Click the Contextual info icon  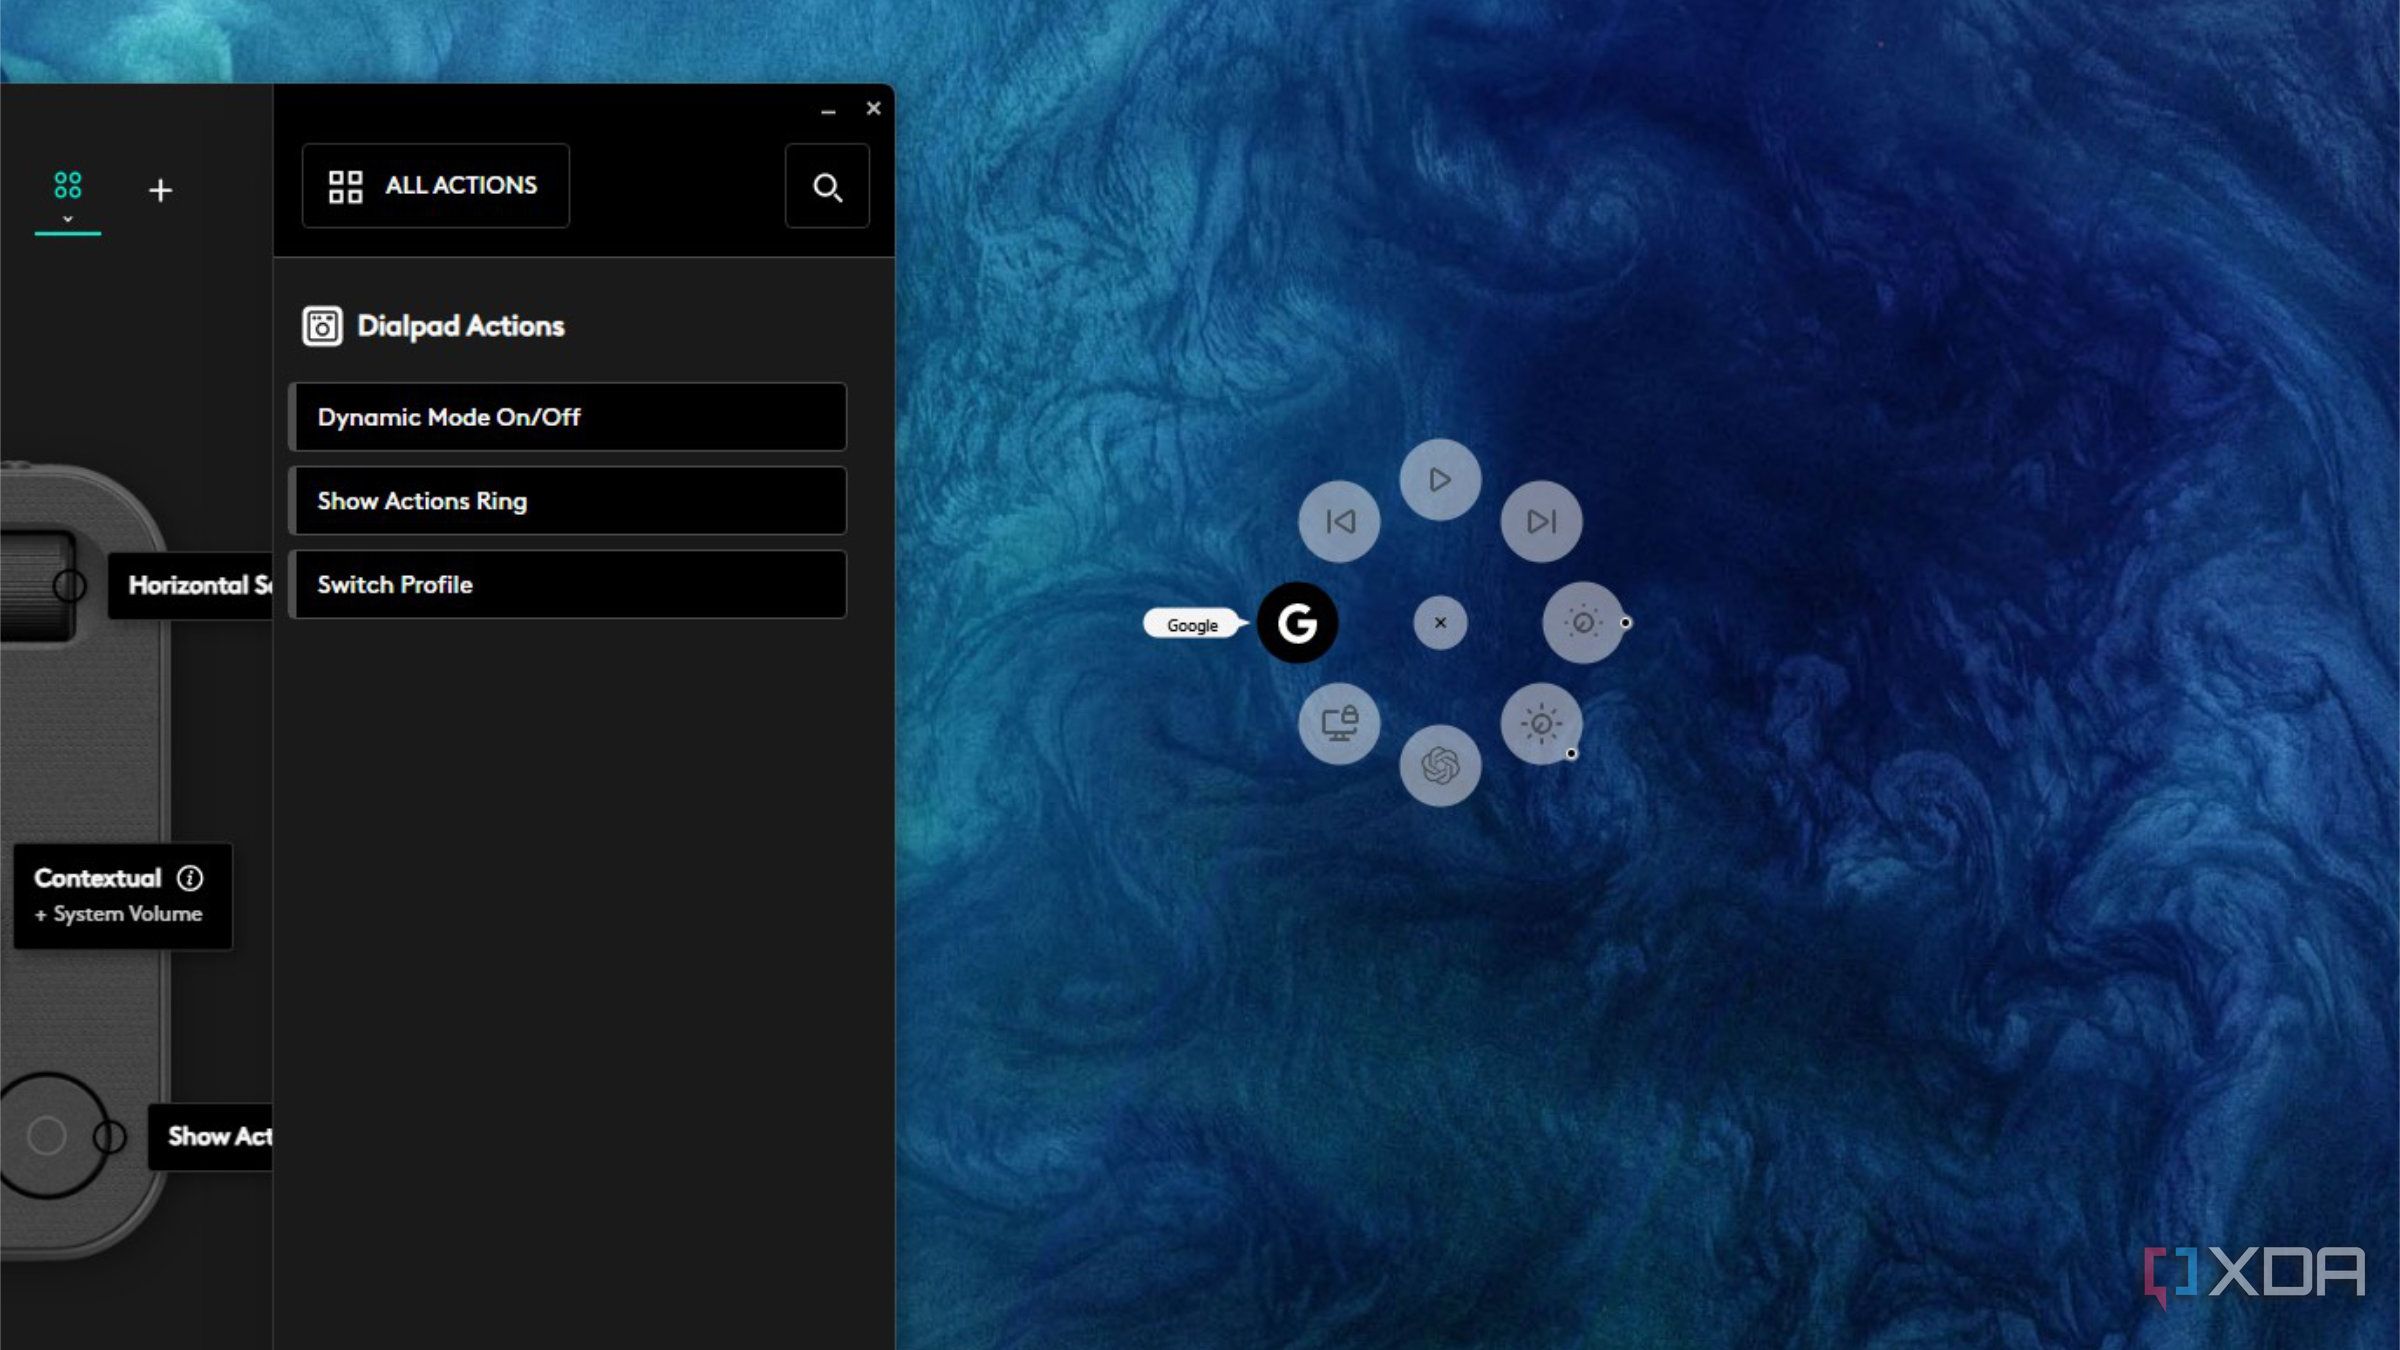tap(190, 878)
